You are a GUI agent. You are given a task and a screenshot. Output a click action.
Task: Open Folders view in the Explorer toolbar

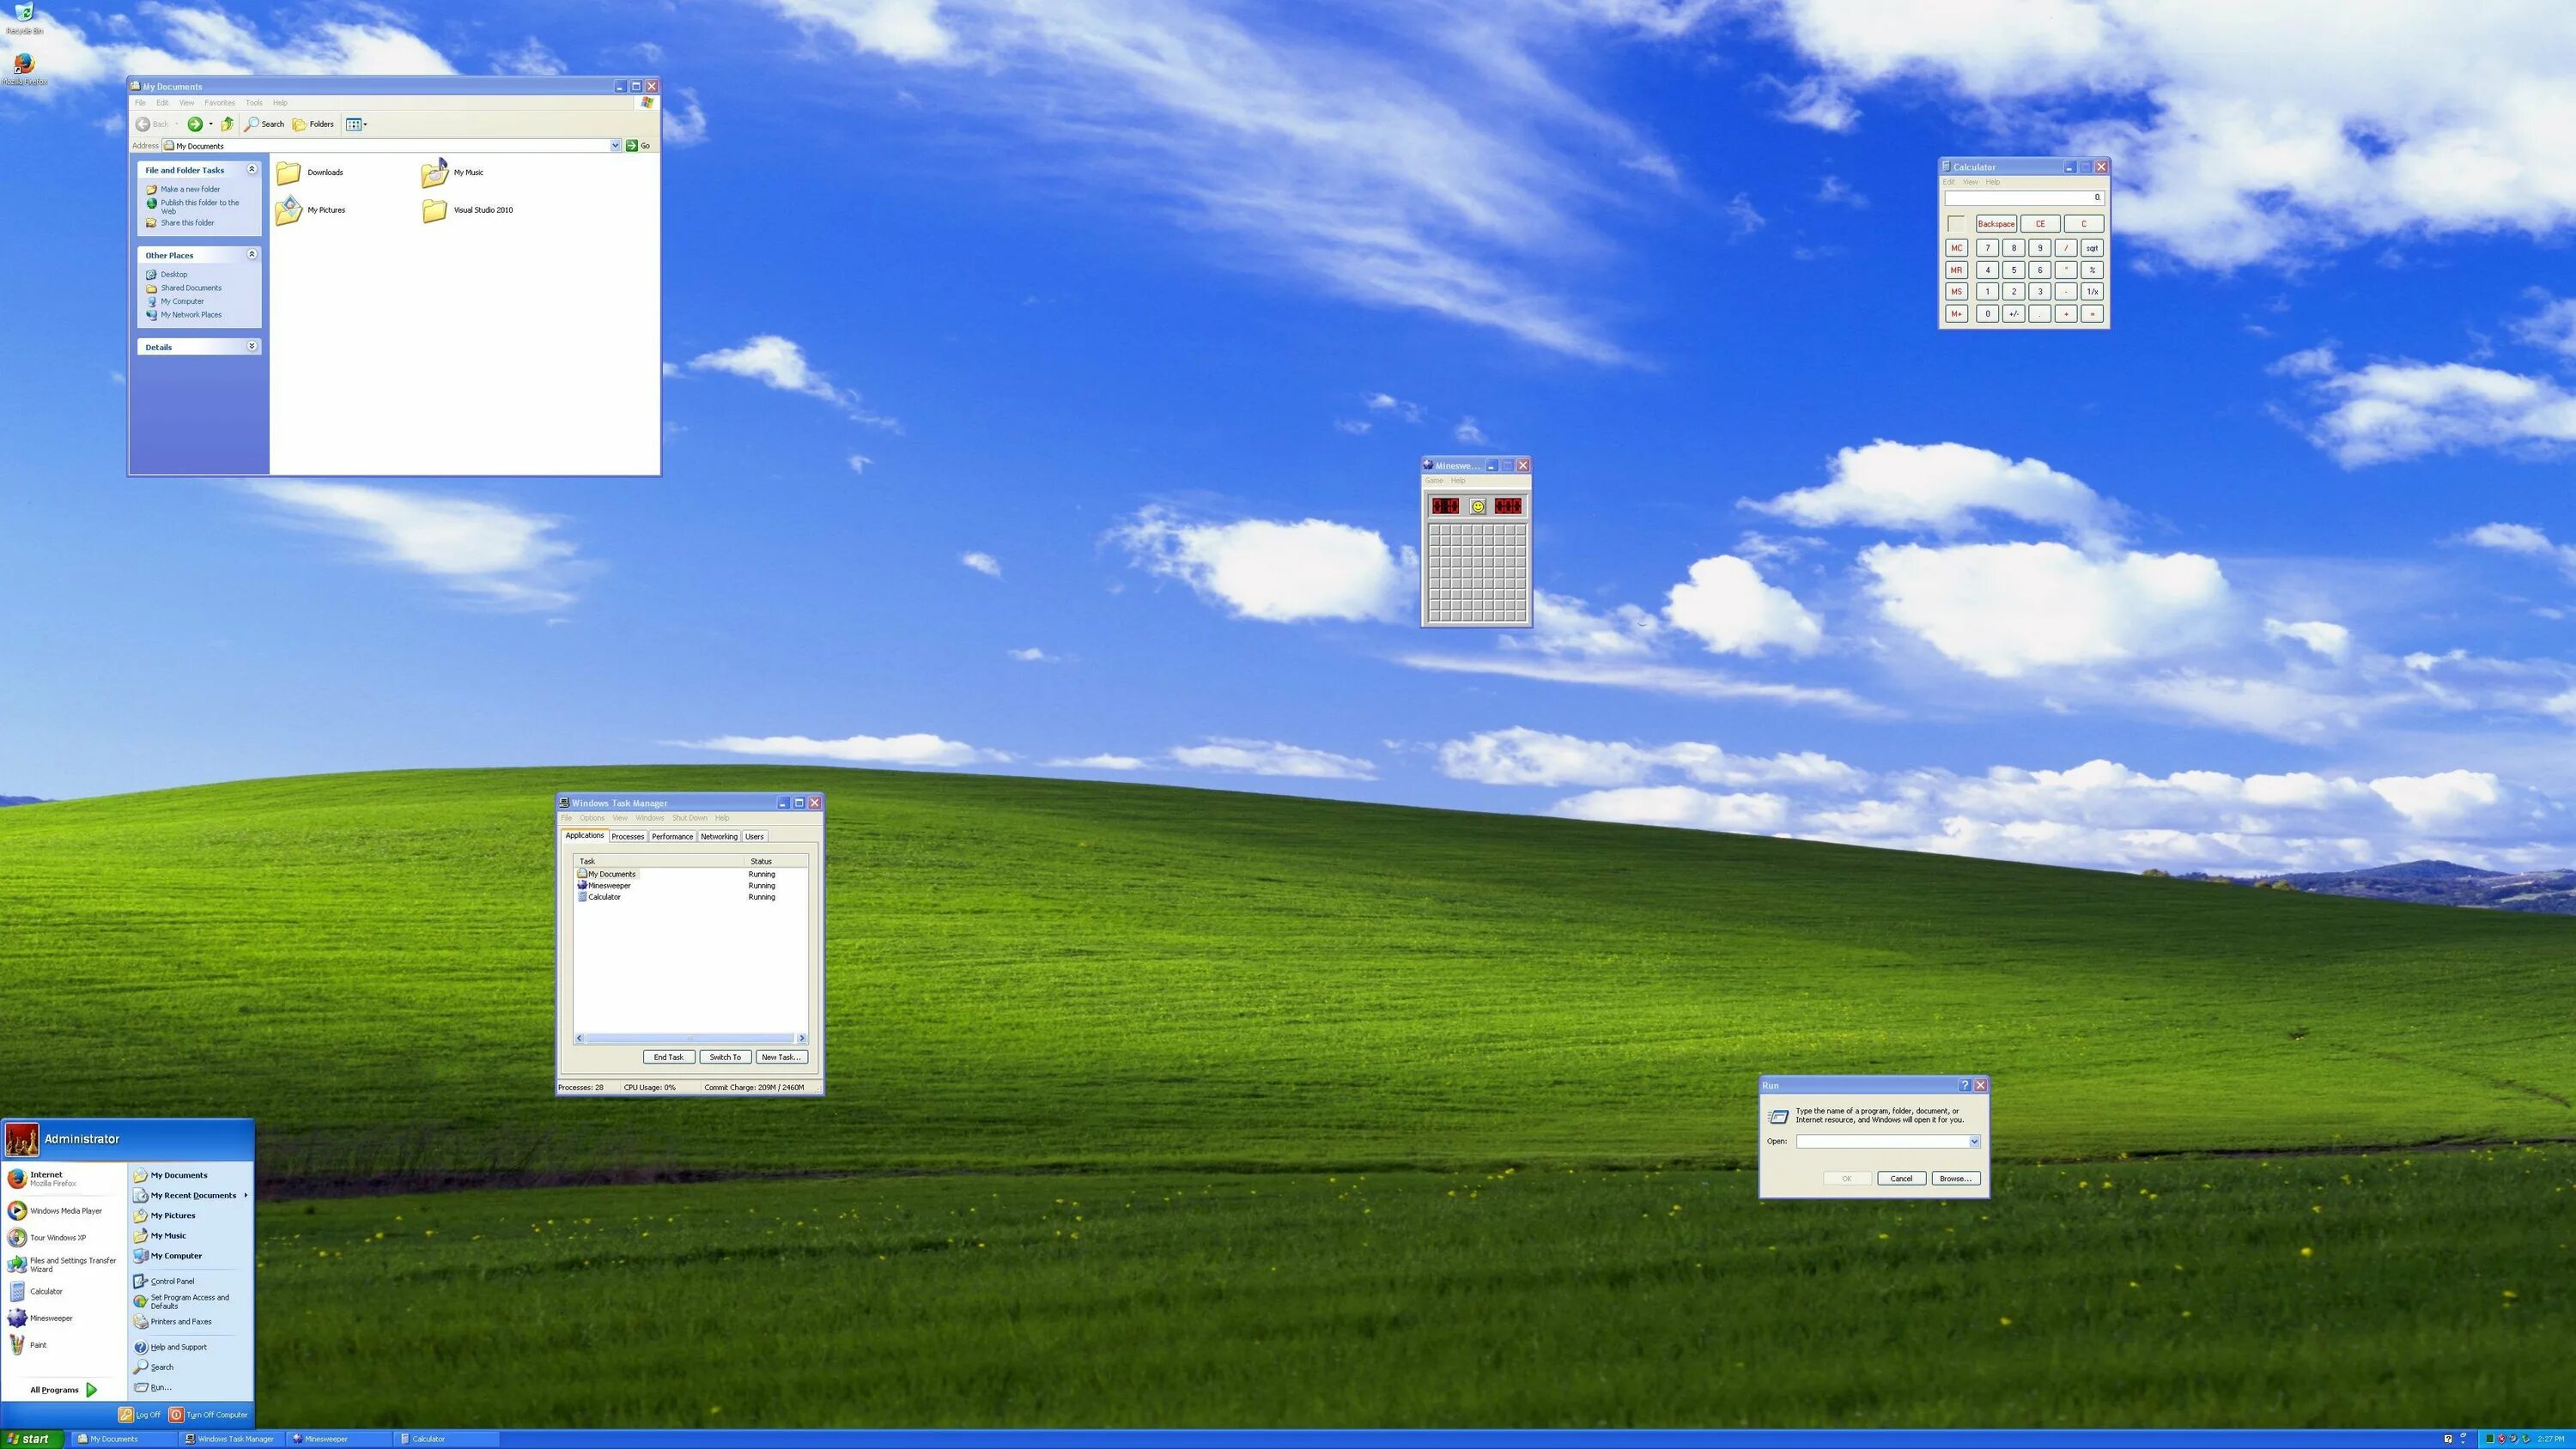[313, 124]
